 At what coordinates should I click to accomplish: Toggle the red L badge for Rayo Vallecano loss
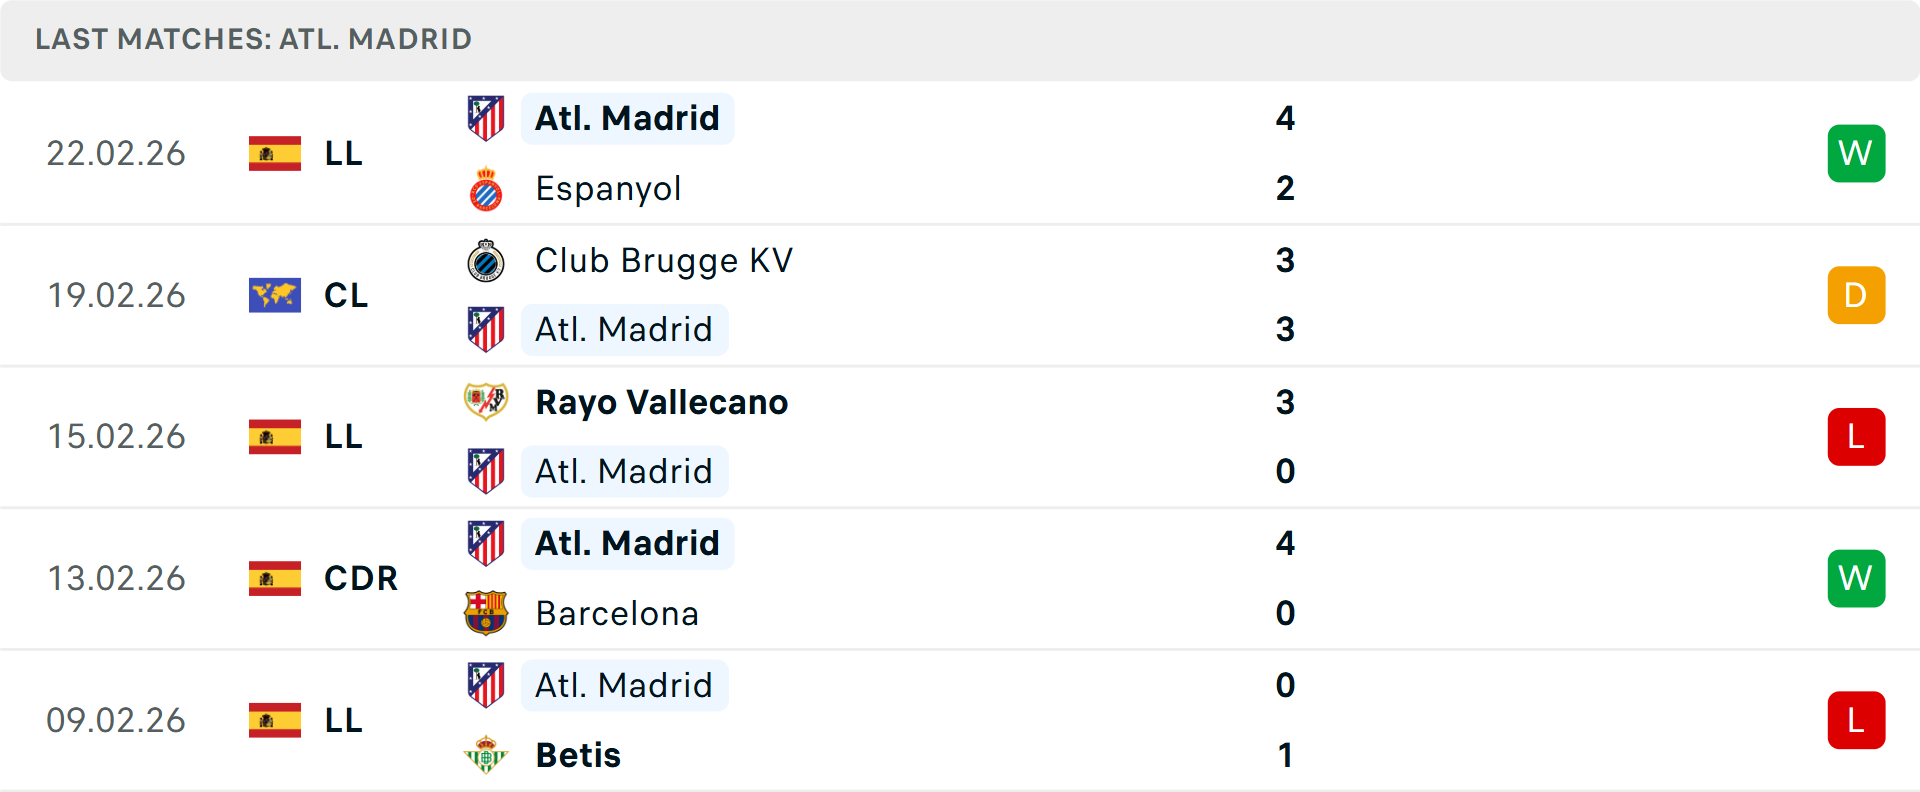(1856, 437)
